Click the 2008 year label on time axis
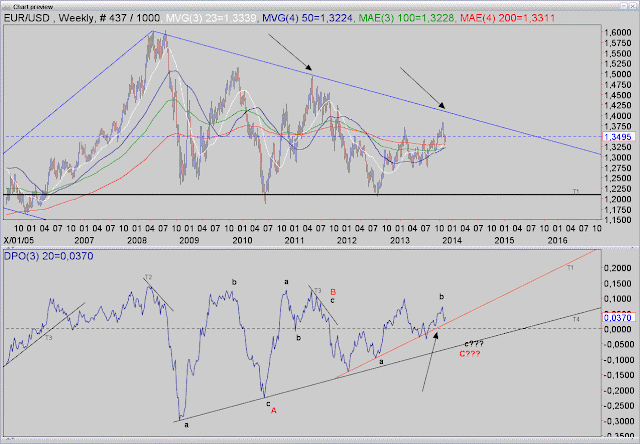Viewport: 640px width, 444px height. click(x=137, y=240)
